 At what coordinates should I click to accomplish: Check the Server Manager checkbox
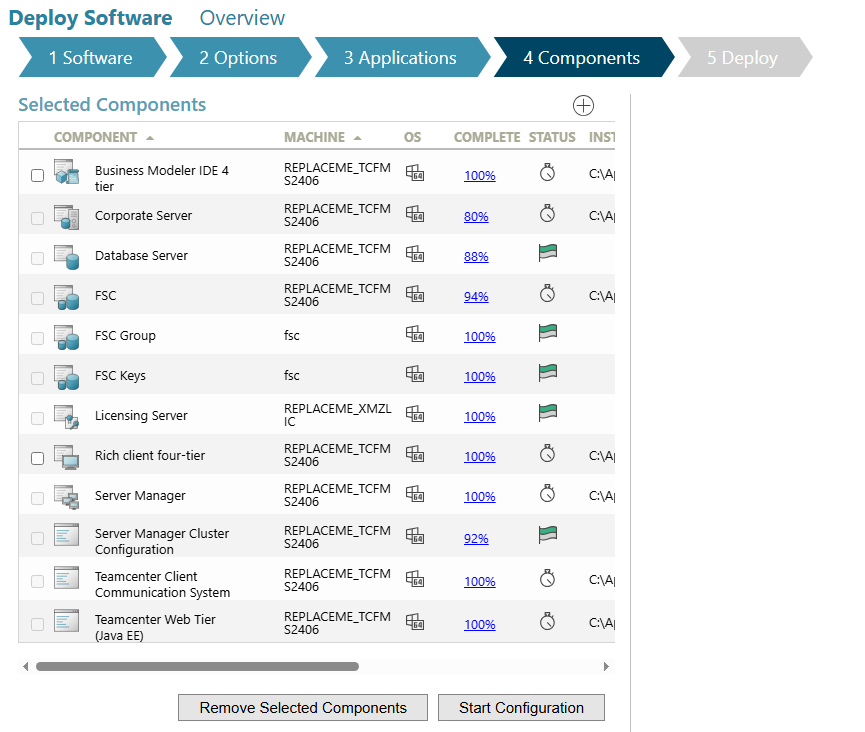coord(38,498)
